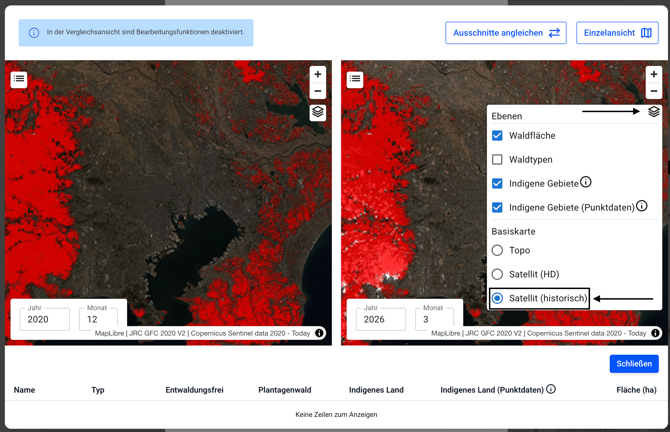Switch to Einzelansicht view
This screenshot has width=670, height=432.
click(617, 33)
